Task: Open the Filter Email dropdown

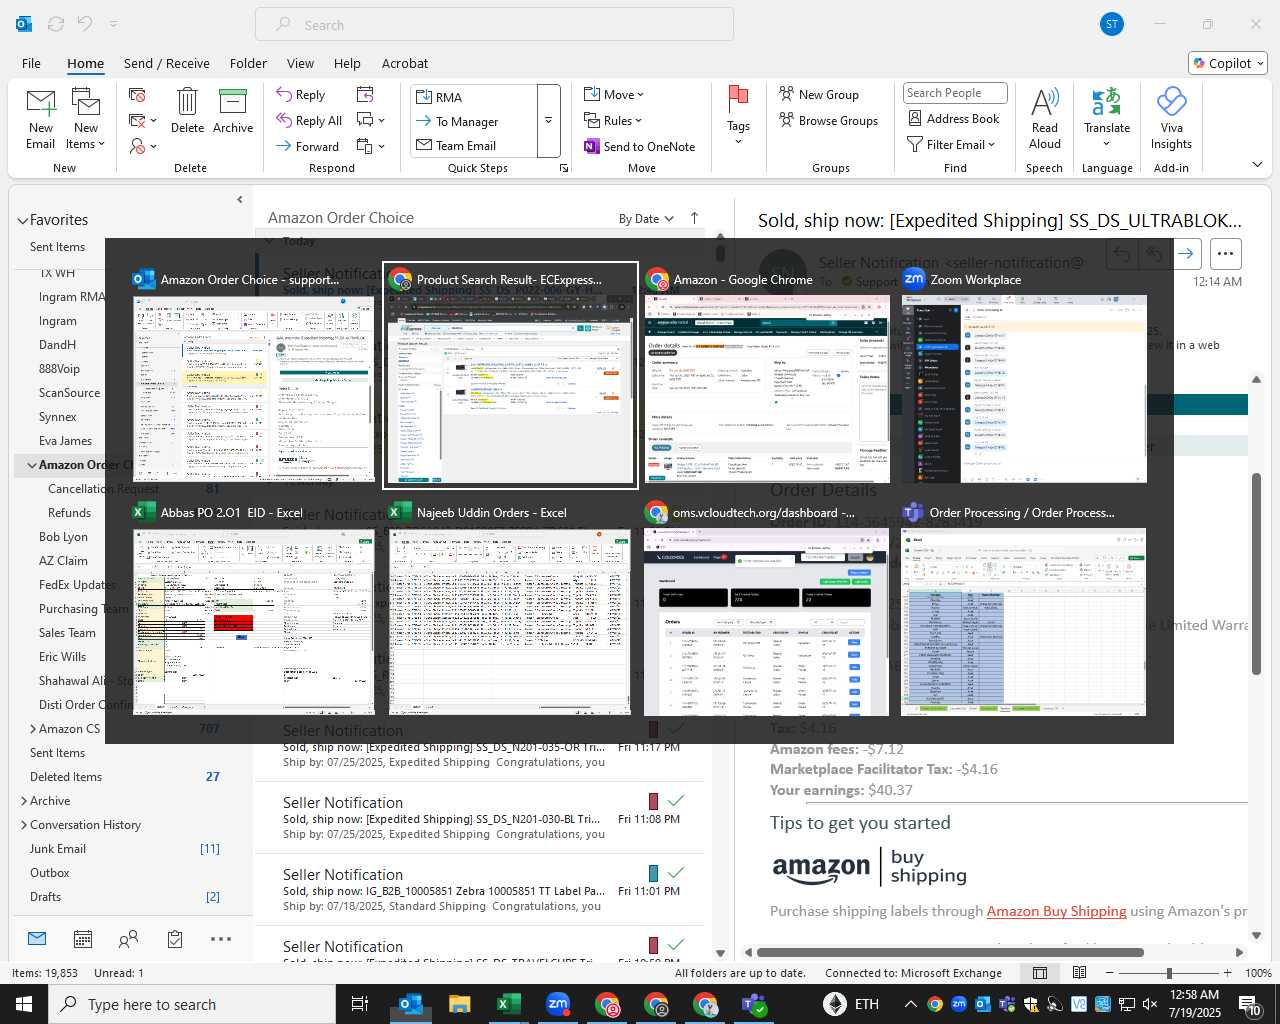Action: 951,145
